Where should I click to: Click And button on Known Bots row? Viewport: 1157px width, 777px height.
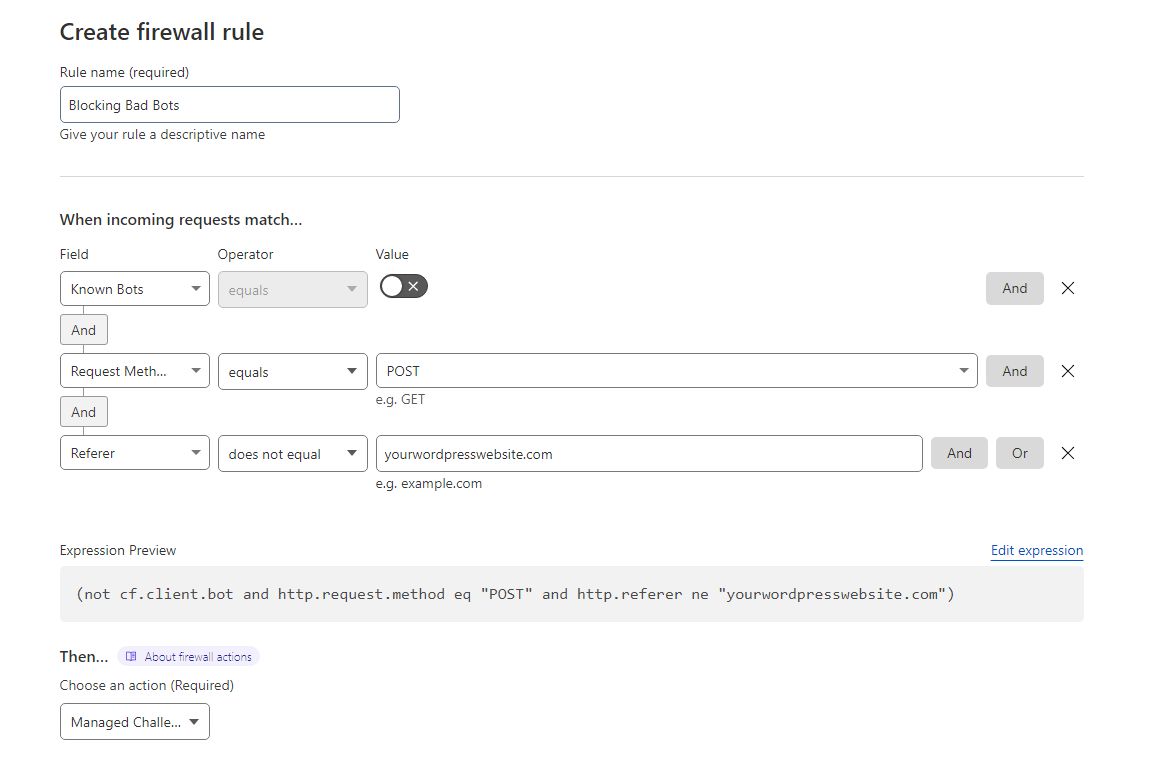(1015, 289)
